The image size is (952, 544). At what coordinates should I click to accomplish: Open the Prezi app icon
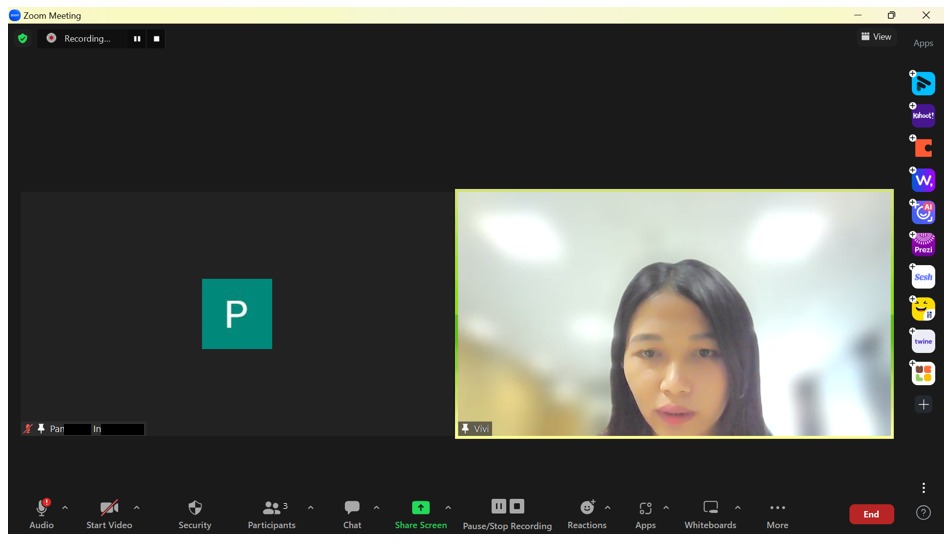coord(923,244)
